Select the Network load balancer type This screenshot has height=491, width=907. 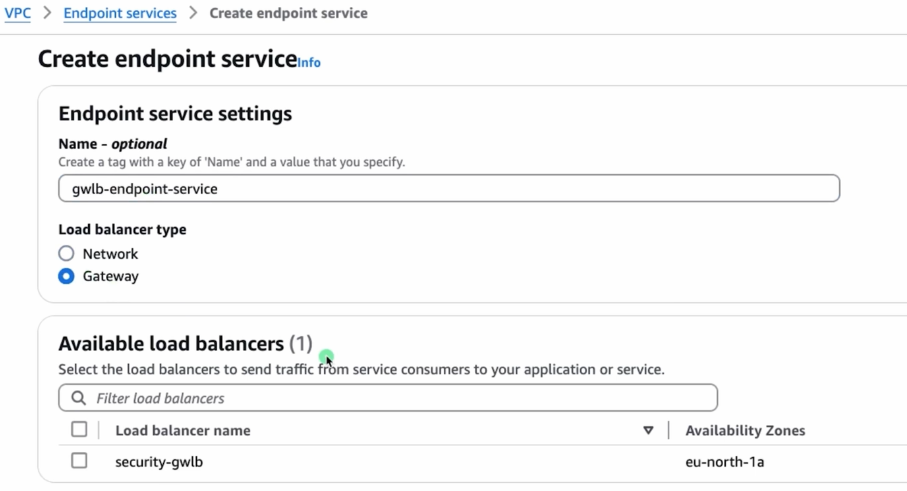click(x=67, y=254)
